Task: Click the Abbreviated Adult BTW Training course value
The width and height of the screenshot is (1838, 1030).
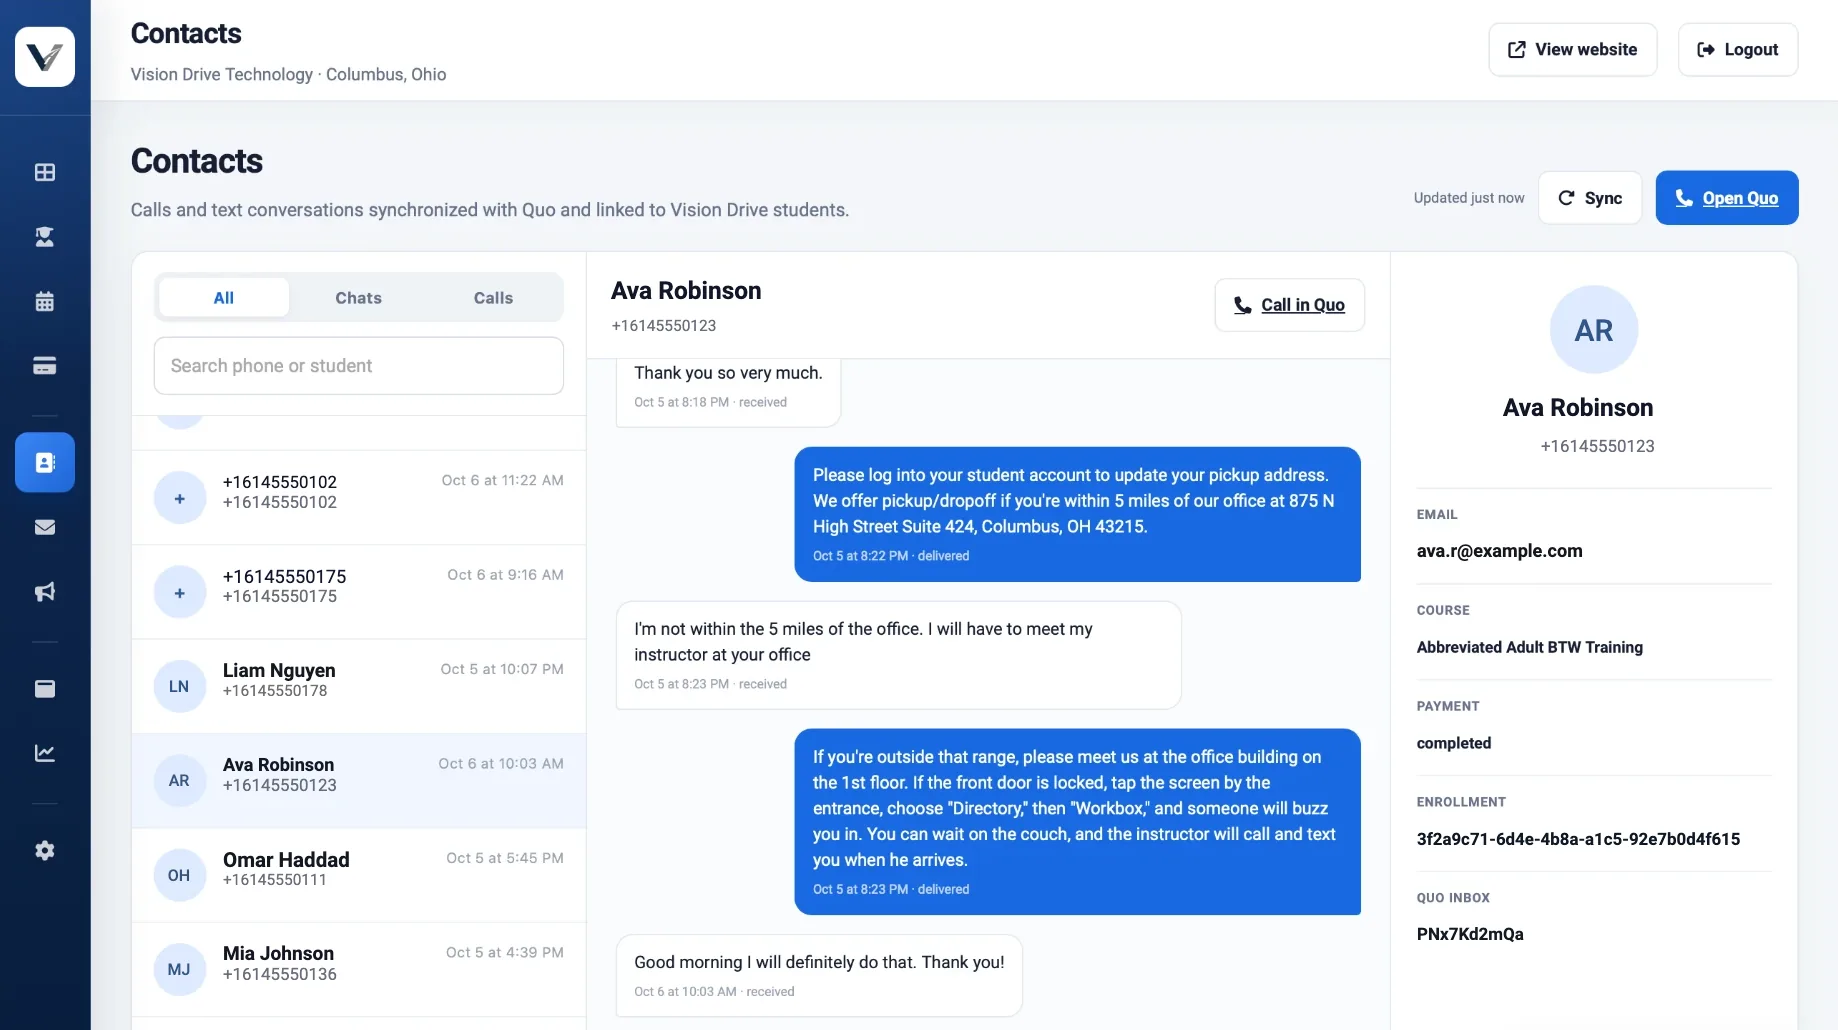Action: [x=1529, y=647]
